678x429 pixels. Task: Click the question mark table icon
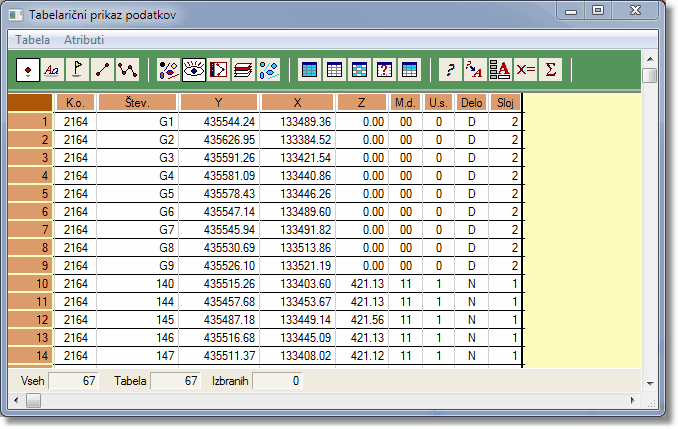coord(384,70)
